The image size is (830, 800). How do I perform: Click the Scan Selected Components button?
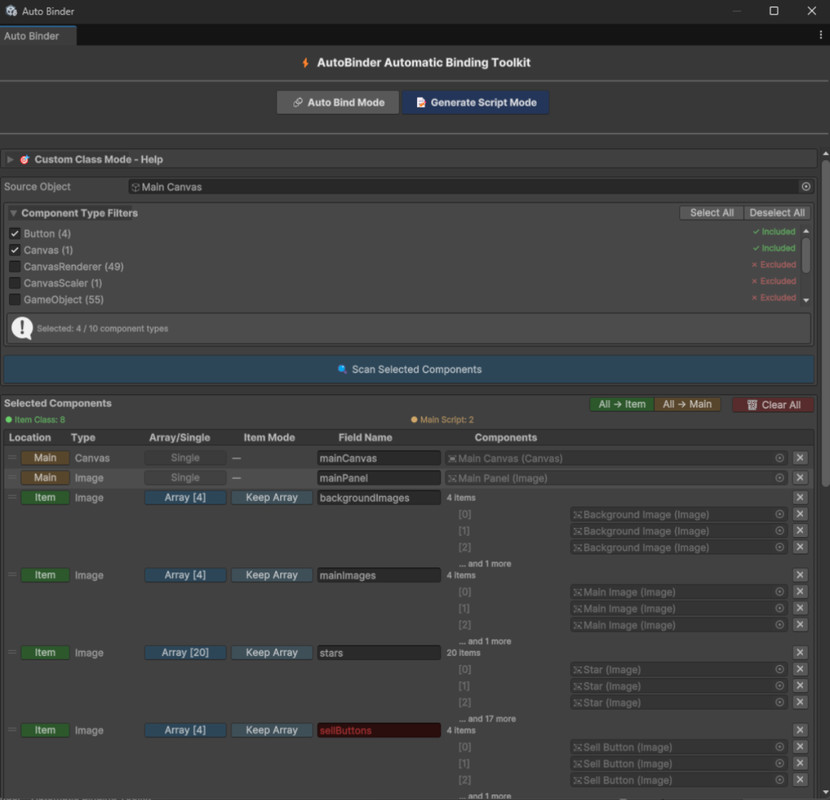coord(409,370)
